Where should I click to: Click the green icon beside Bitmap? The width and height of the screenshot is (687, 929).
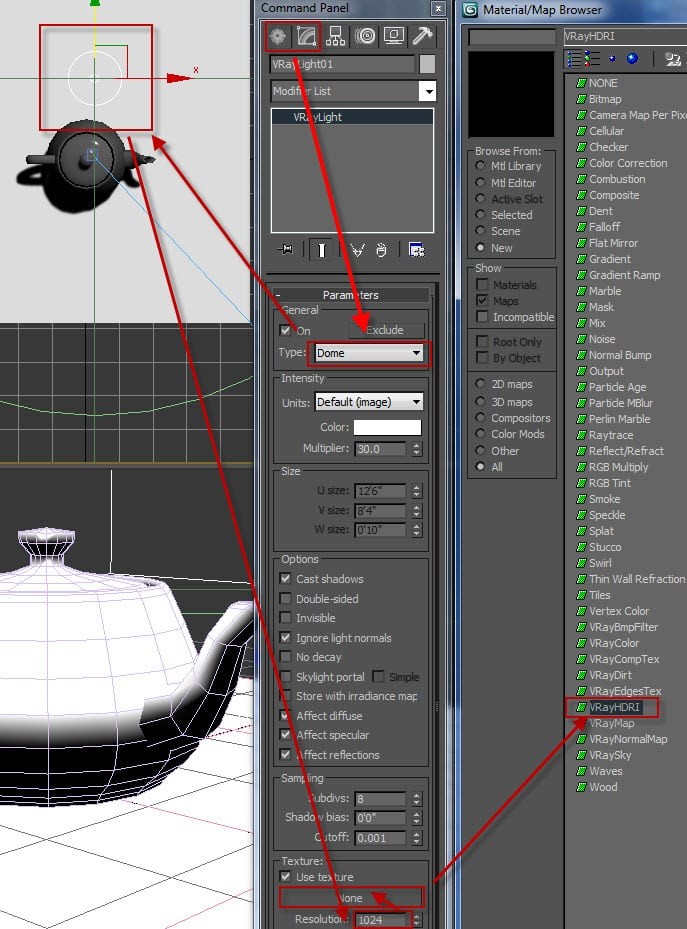point(581,99)
